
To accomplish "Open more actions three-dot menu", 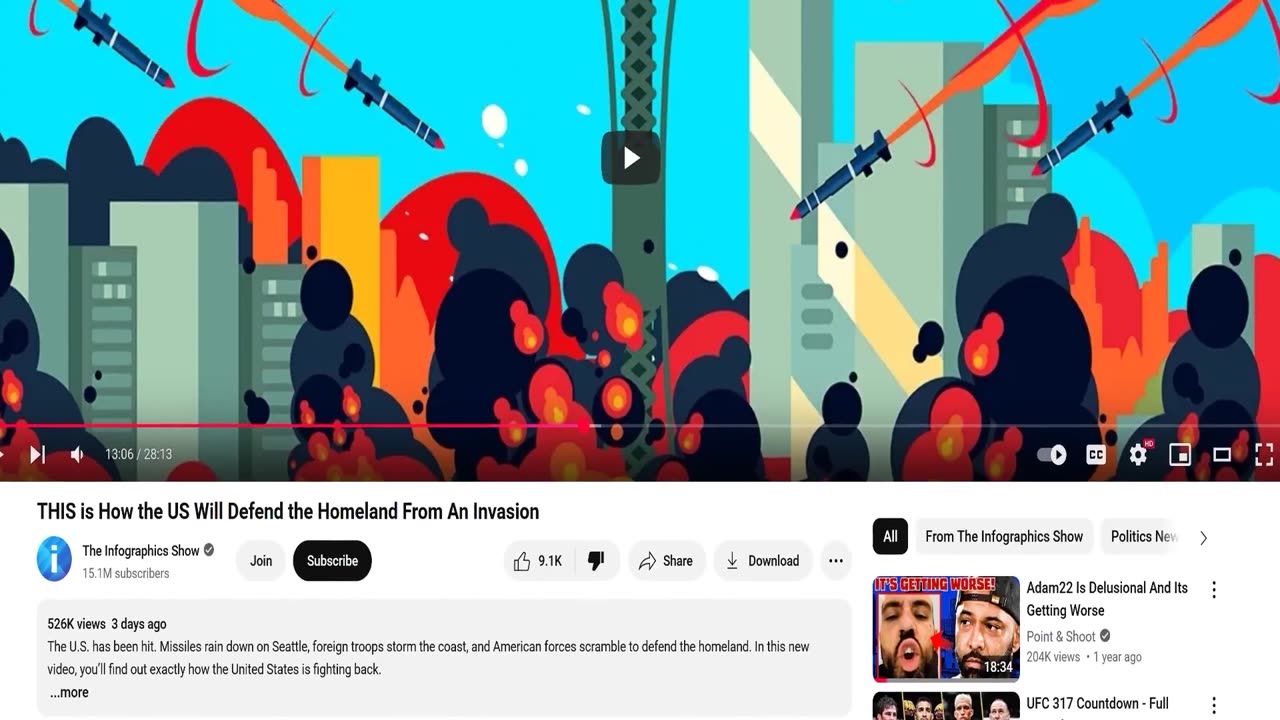I will pos(836,561).
